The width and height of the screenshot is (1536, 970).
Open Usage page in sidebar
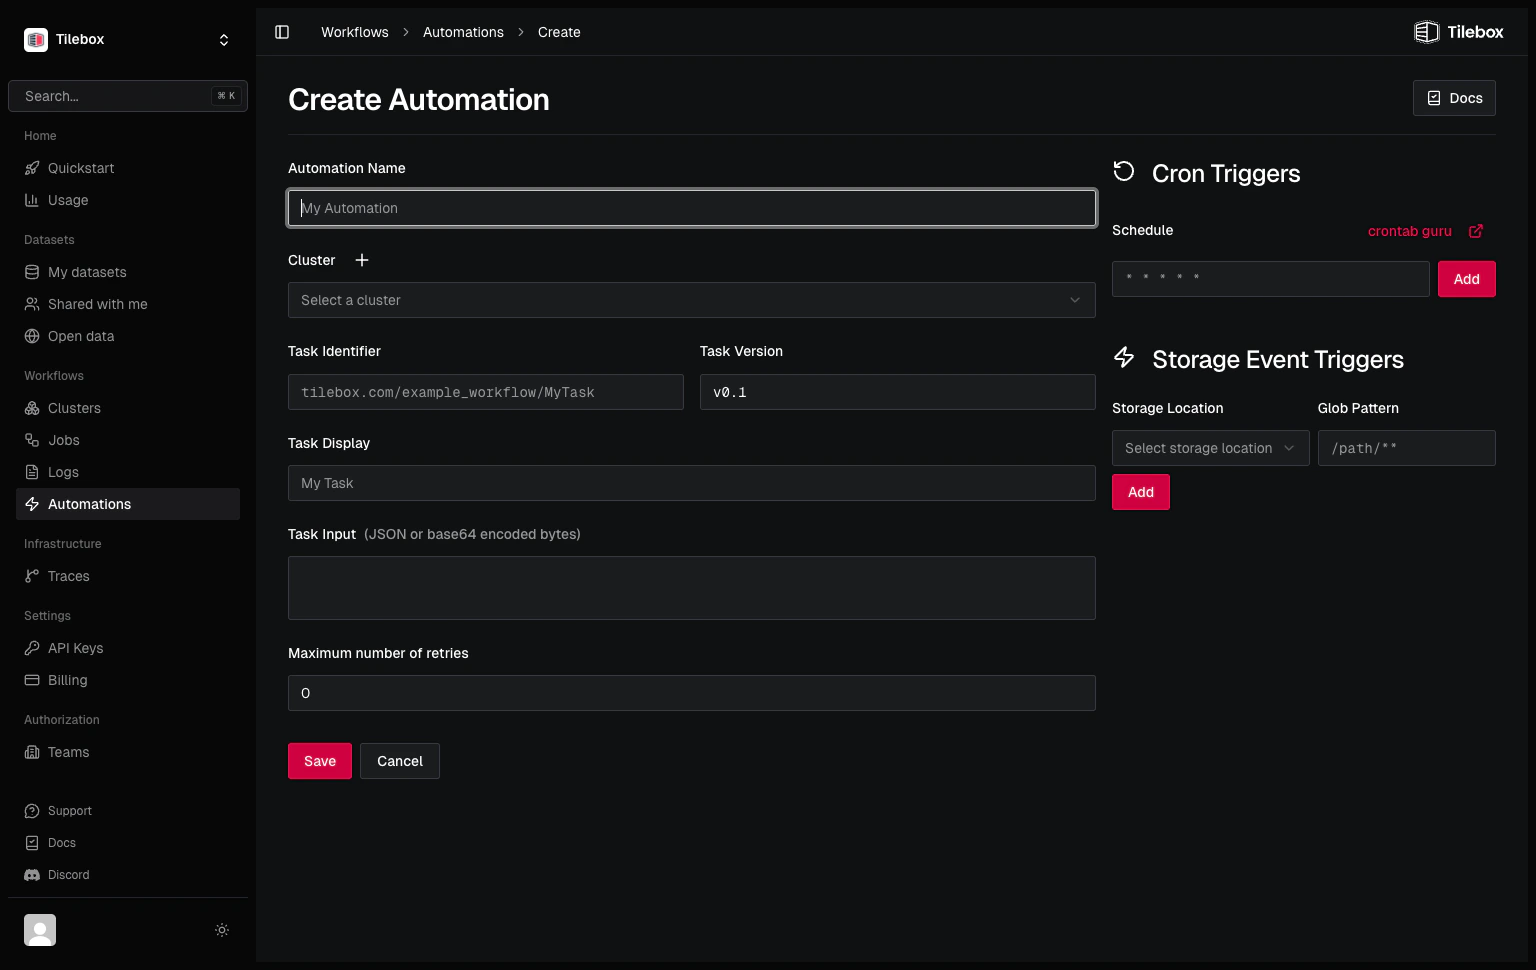click(128, 200)
